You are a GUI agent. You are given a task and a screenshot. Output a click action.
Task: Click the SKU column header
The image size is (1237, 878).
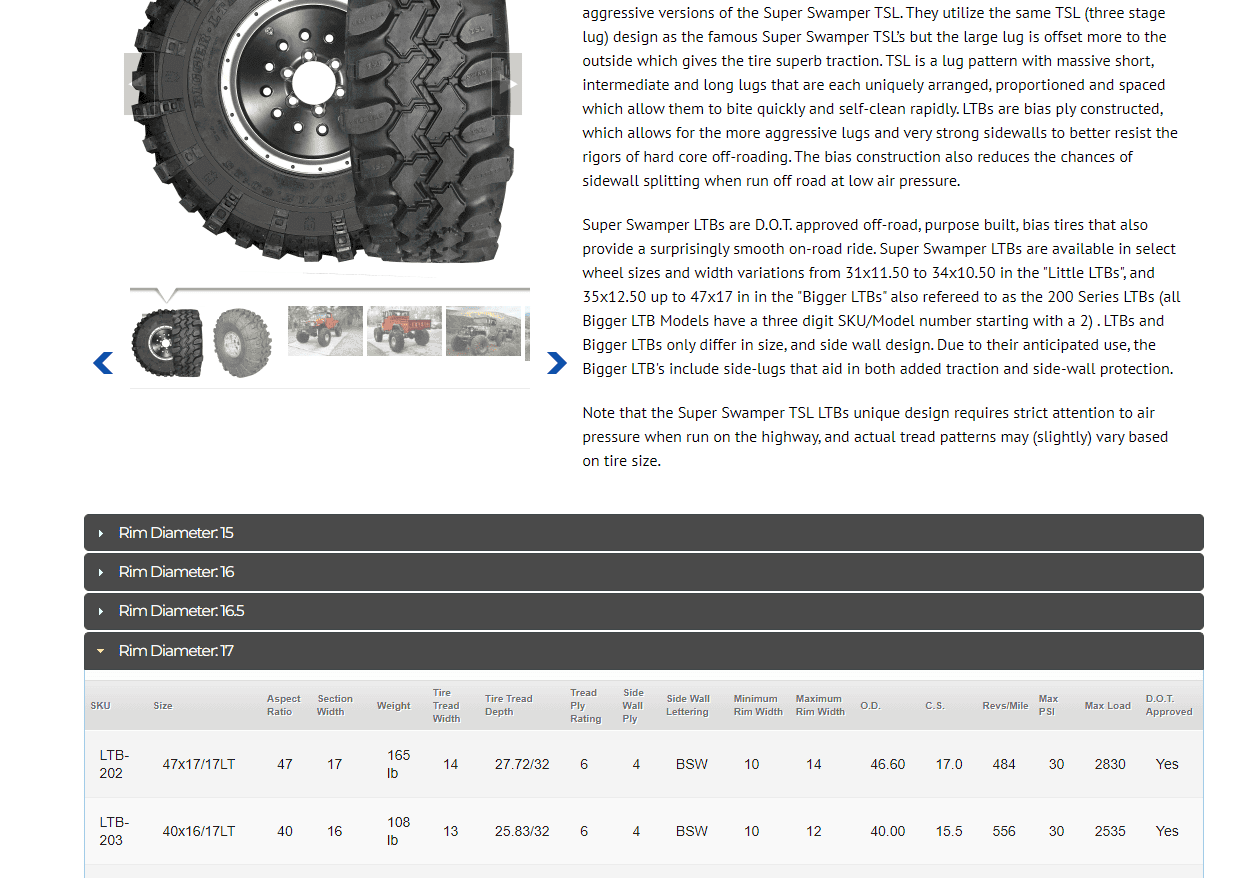tap(100, 706)
